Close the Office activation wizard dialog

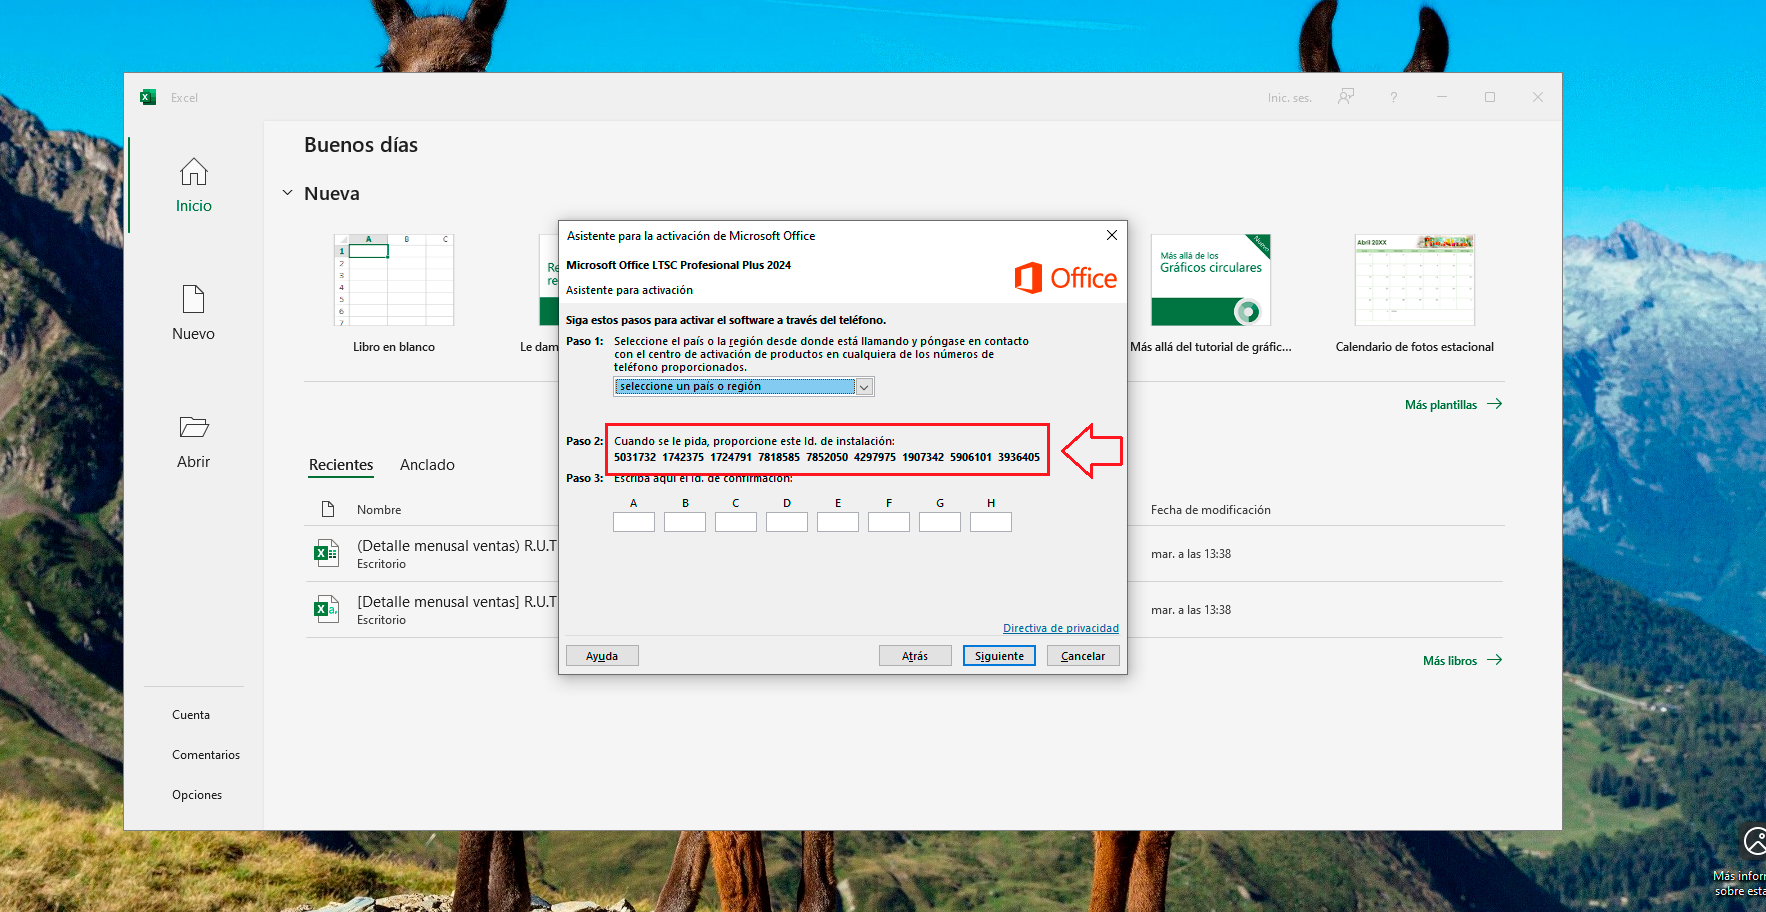(x=1111, y=235)
